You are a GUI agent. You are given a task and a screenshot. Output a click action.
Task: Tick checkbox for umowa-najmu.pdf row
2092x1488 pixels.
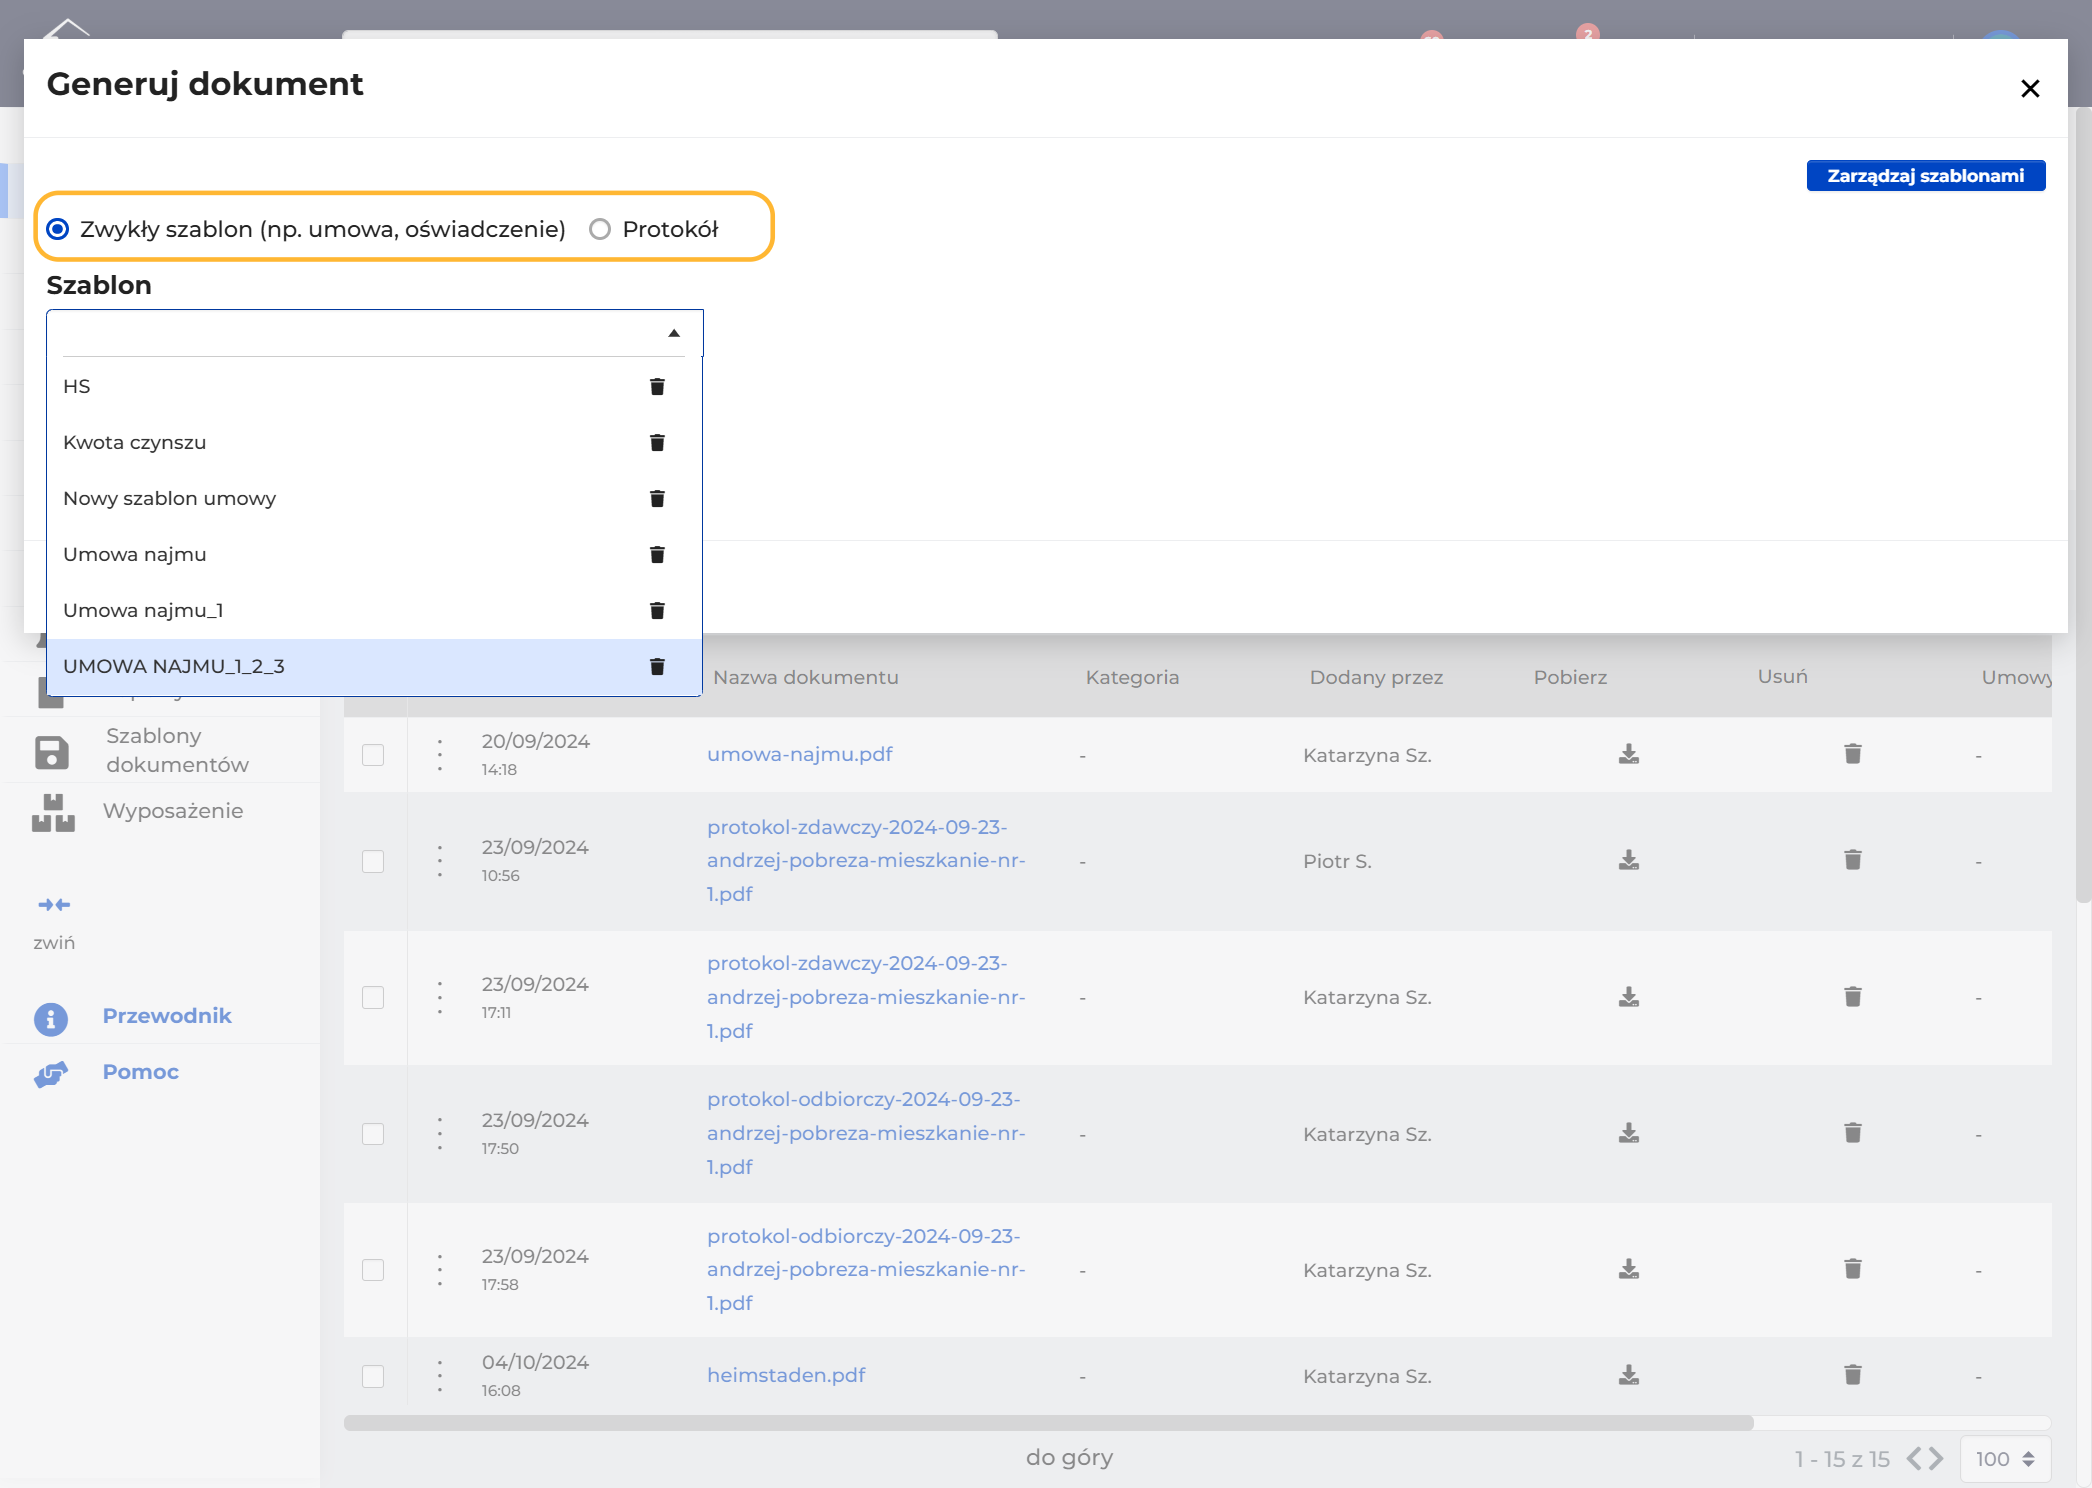373,755
